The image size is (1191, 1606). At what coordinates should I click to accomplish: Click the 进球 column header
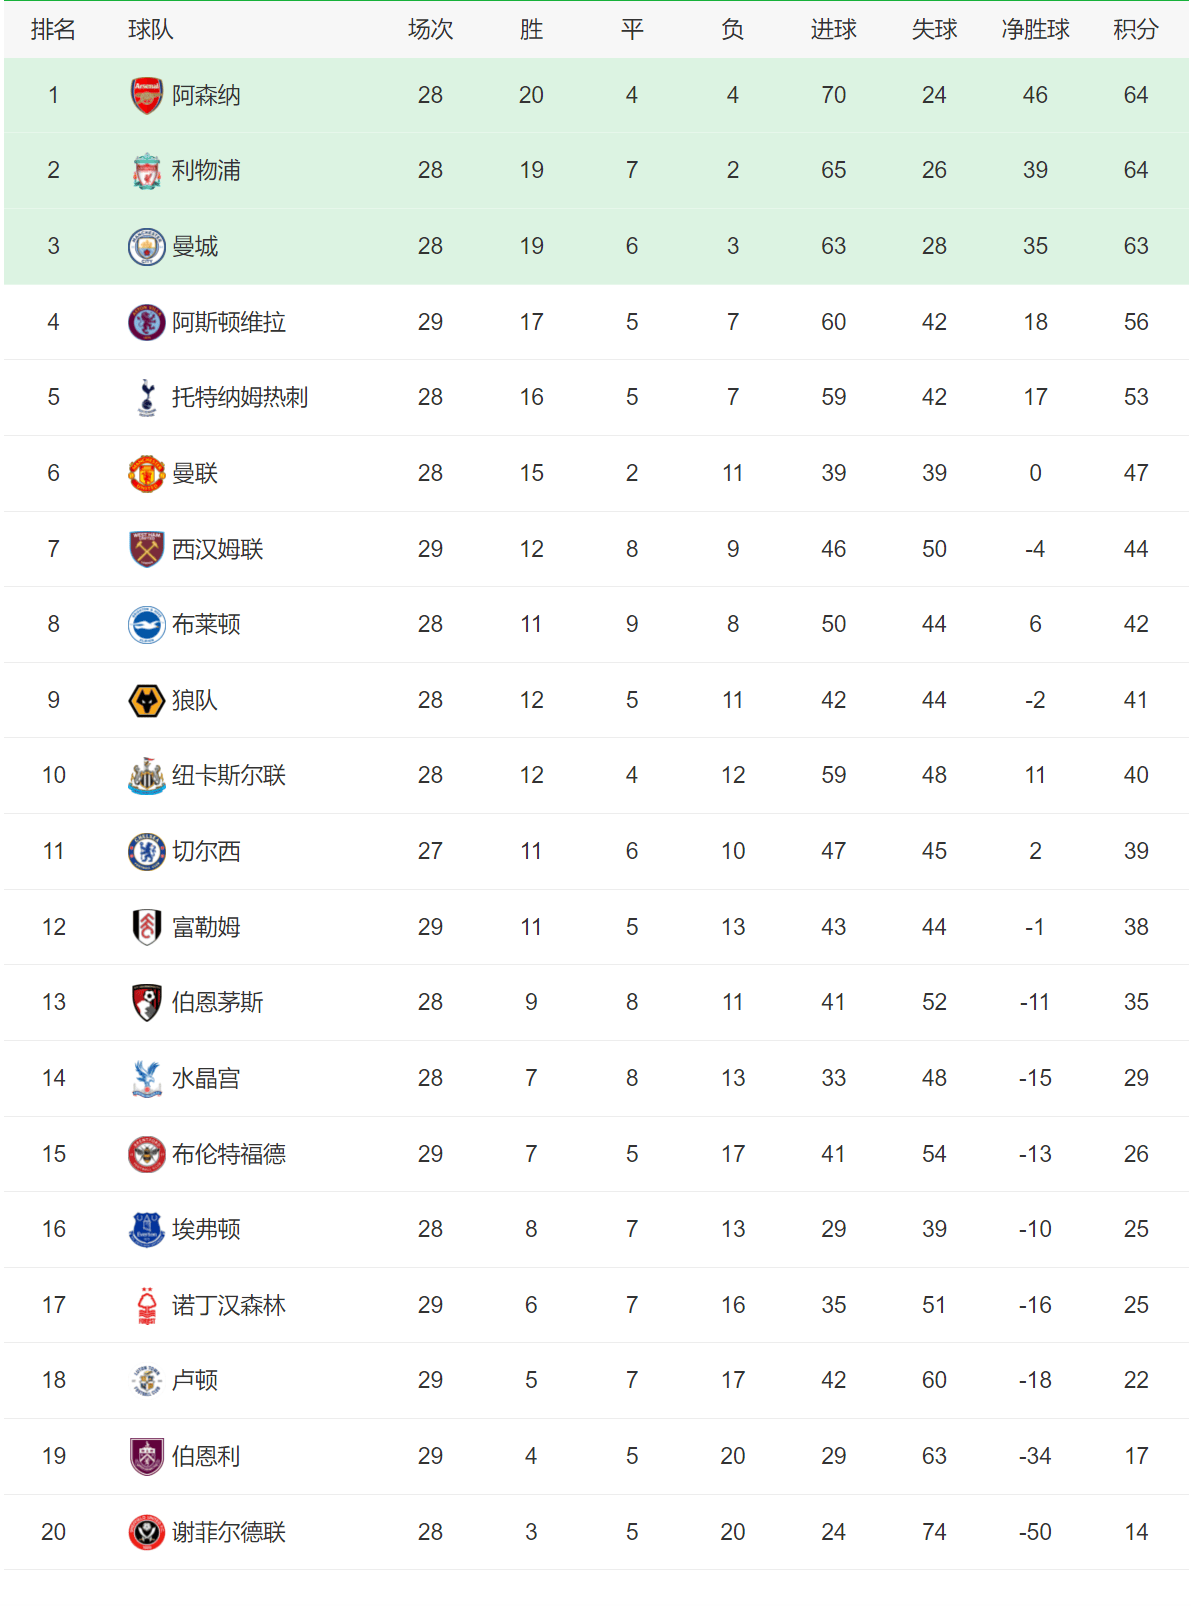coord(833,30)
